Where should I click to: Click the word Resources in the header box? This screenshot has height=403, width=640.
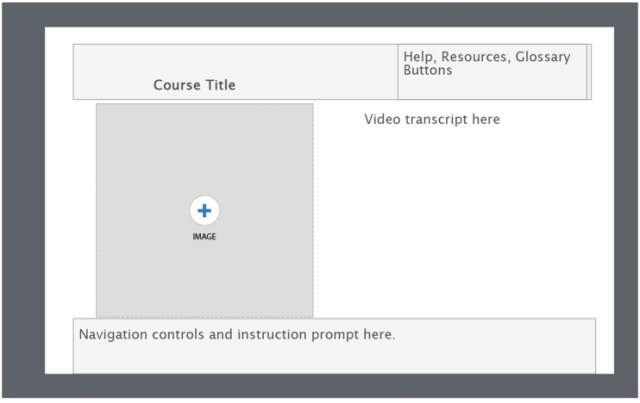[x=475, y=57]
